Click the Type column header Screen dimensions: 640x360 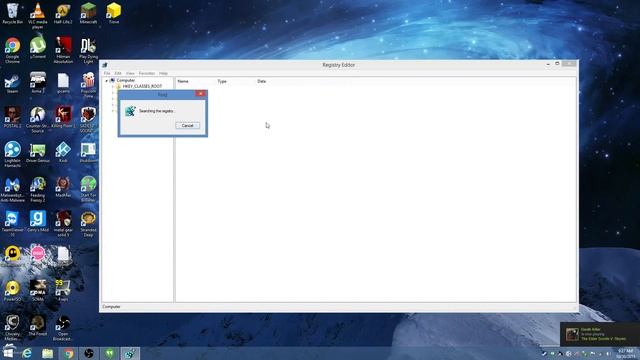(x=222, y=81)
